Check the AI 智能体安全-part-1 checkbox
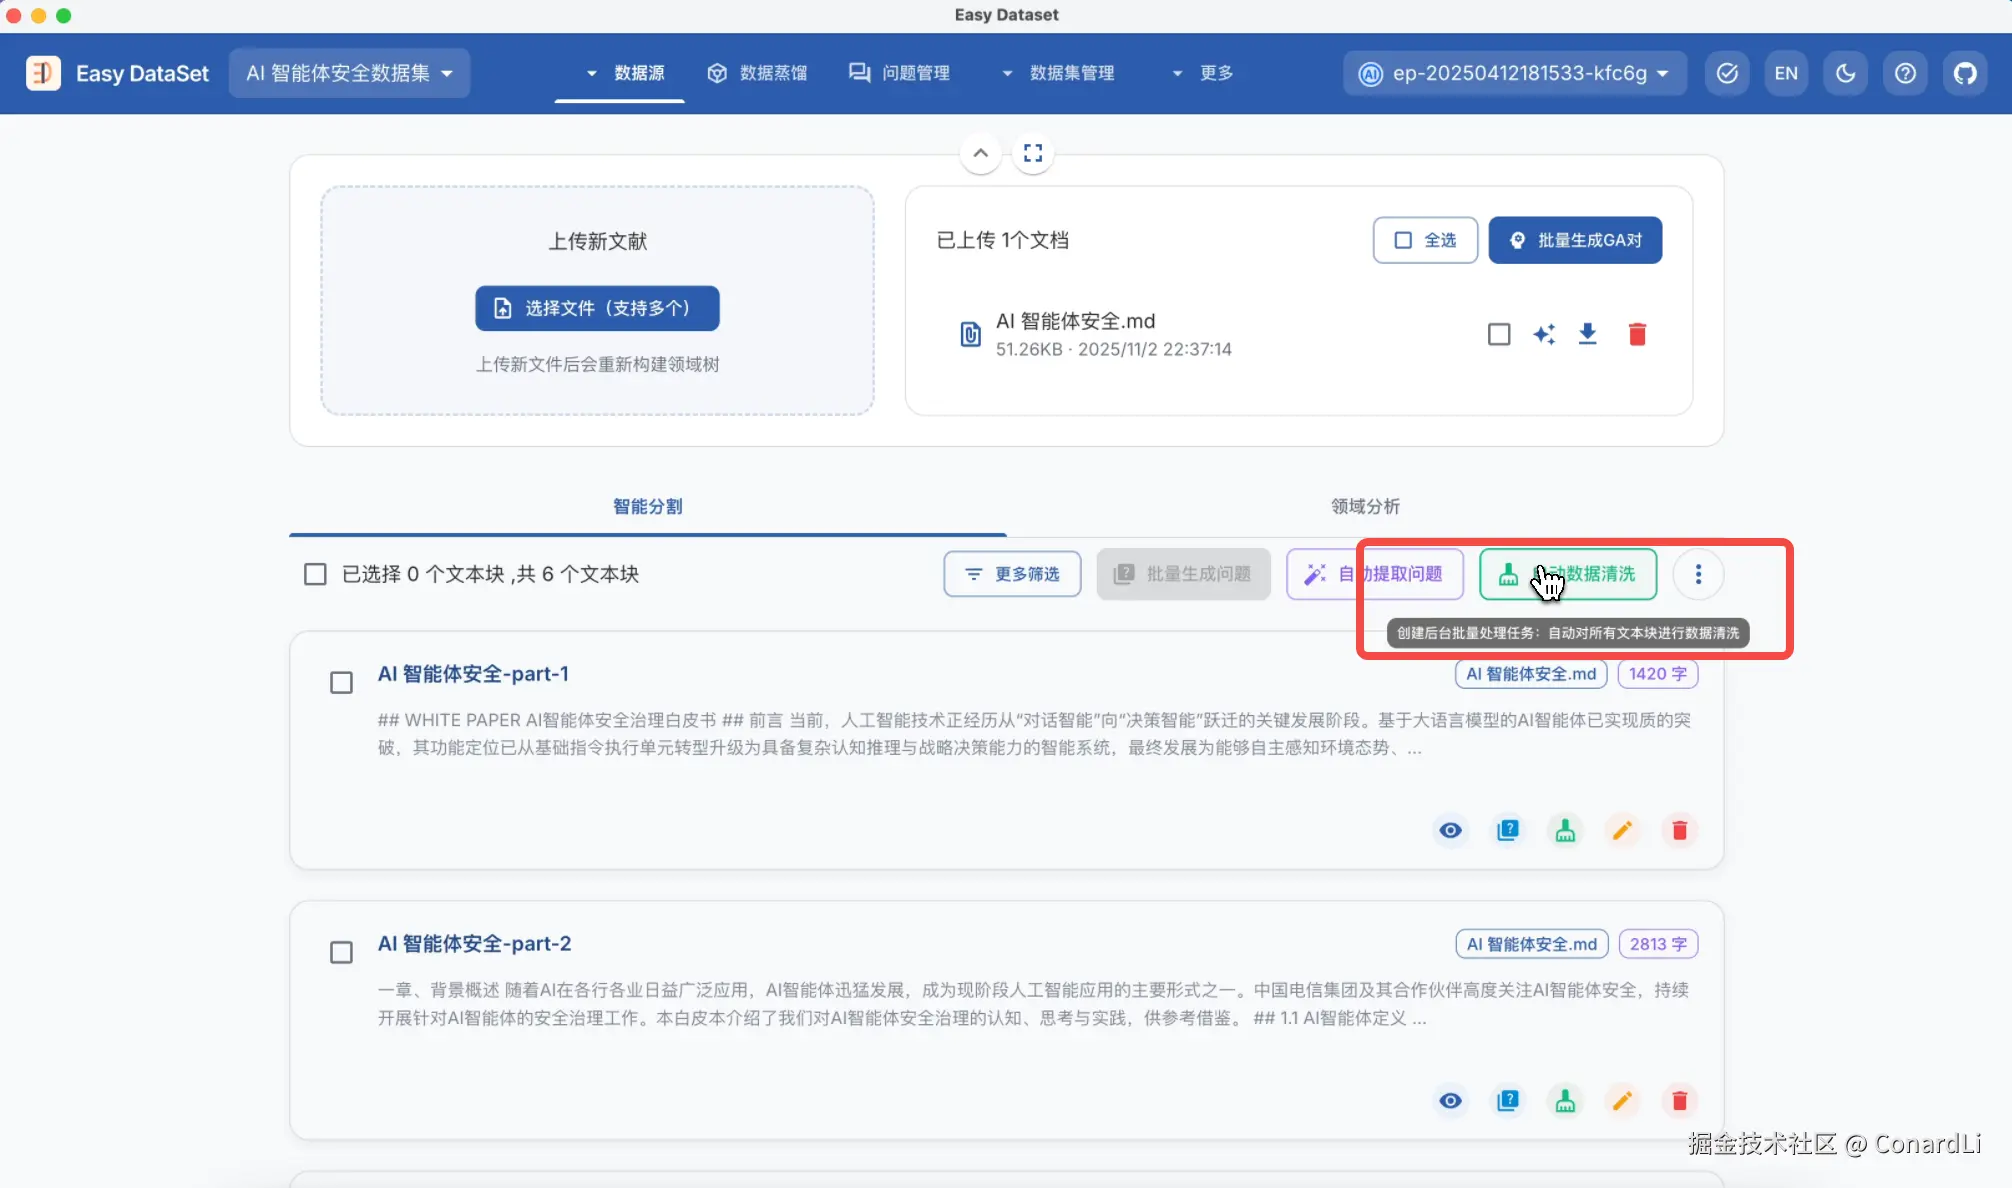This screenshot has height=1188, width=2012. pos(341,683)
